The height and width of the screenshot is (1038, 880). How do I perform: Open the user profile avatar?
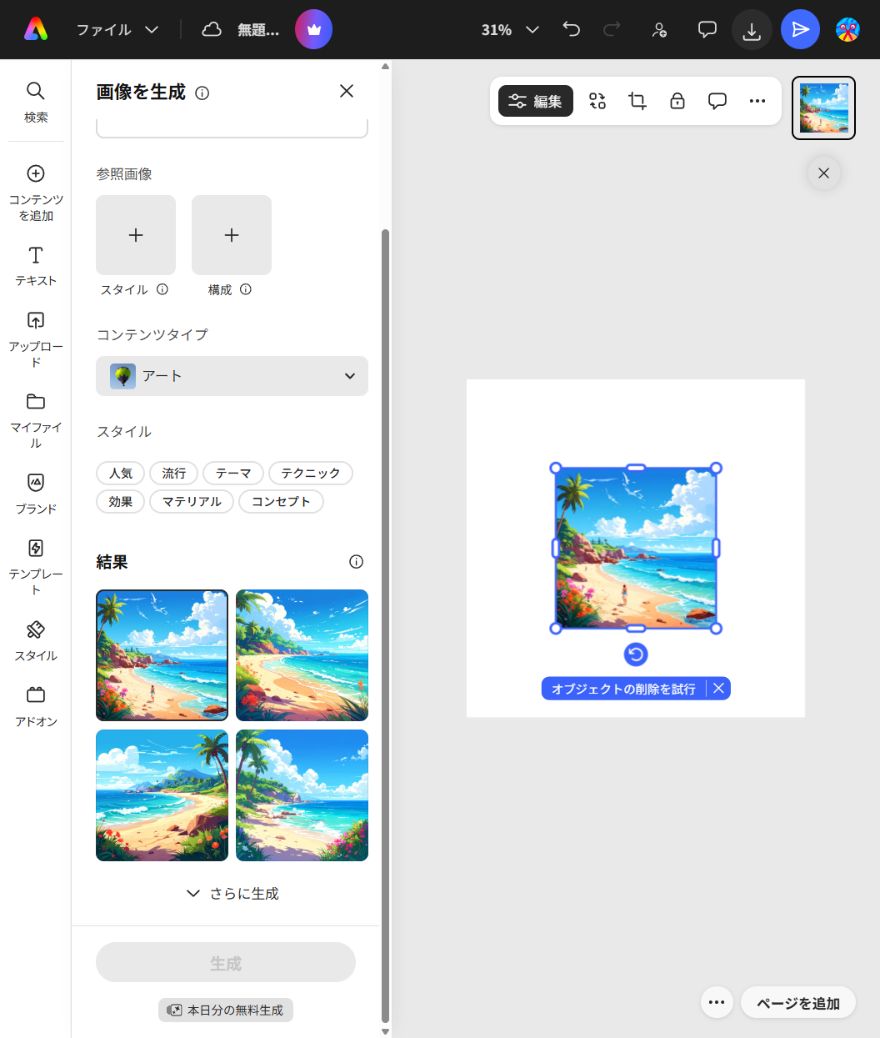click(848, 30)
